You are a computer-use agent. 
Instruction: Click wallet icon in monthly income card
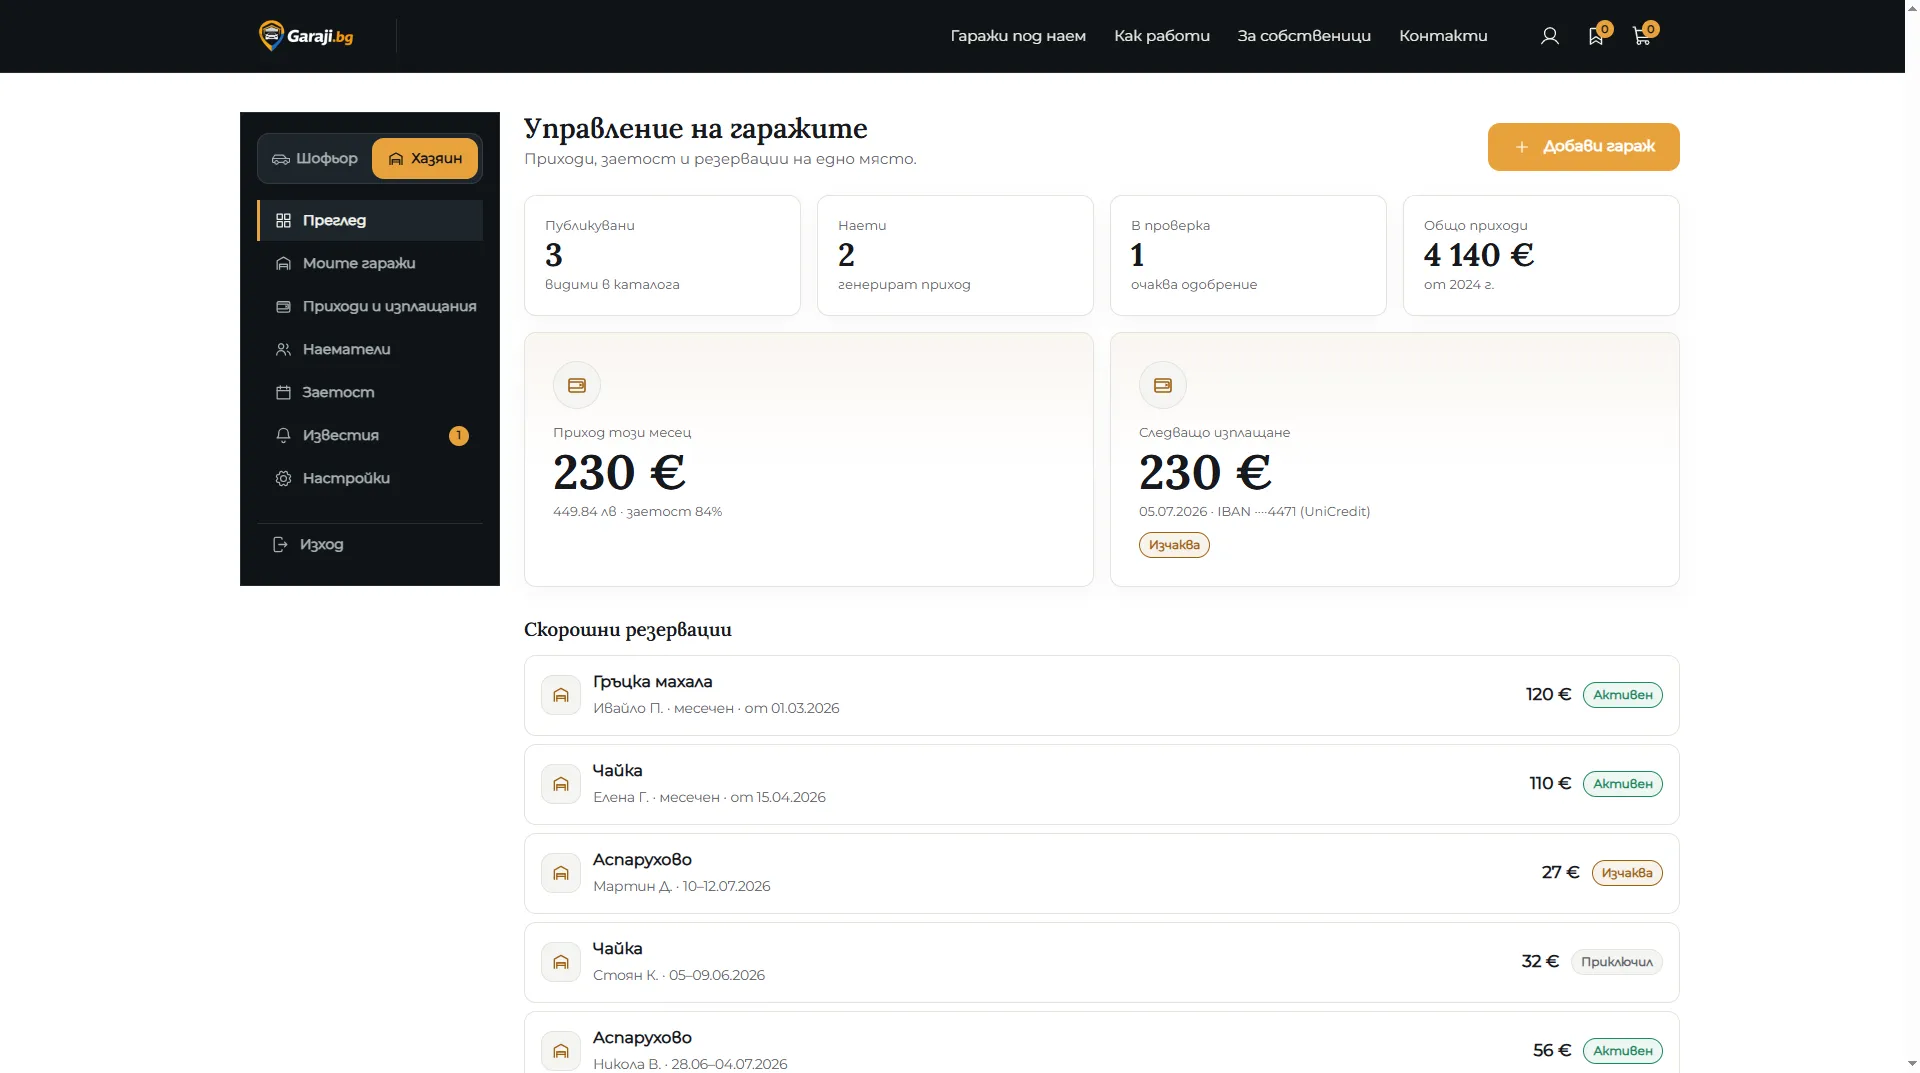[x=577, y=385]
